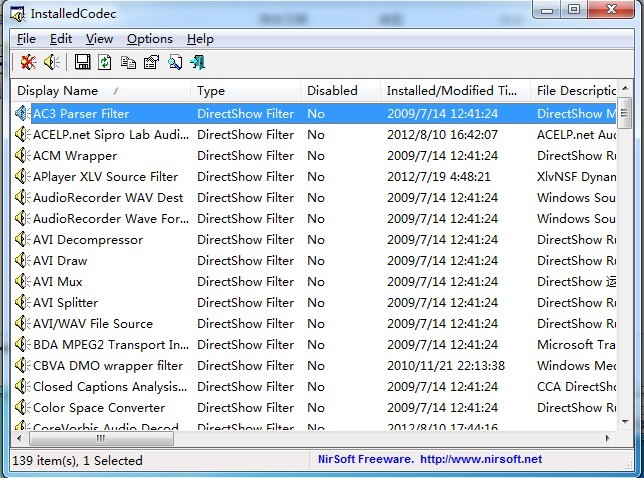Select the AVI Splitter row

click(x=65, y=303)
